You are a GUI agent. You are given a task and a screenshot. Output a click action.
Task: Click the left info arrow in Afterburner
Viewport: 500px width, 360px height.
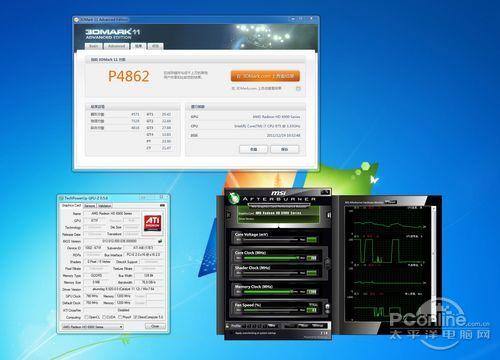pos(229,215)
